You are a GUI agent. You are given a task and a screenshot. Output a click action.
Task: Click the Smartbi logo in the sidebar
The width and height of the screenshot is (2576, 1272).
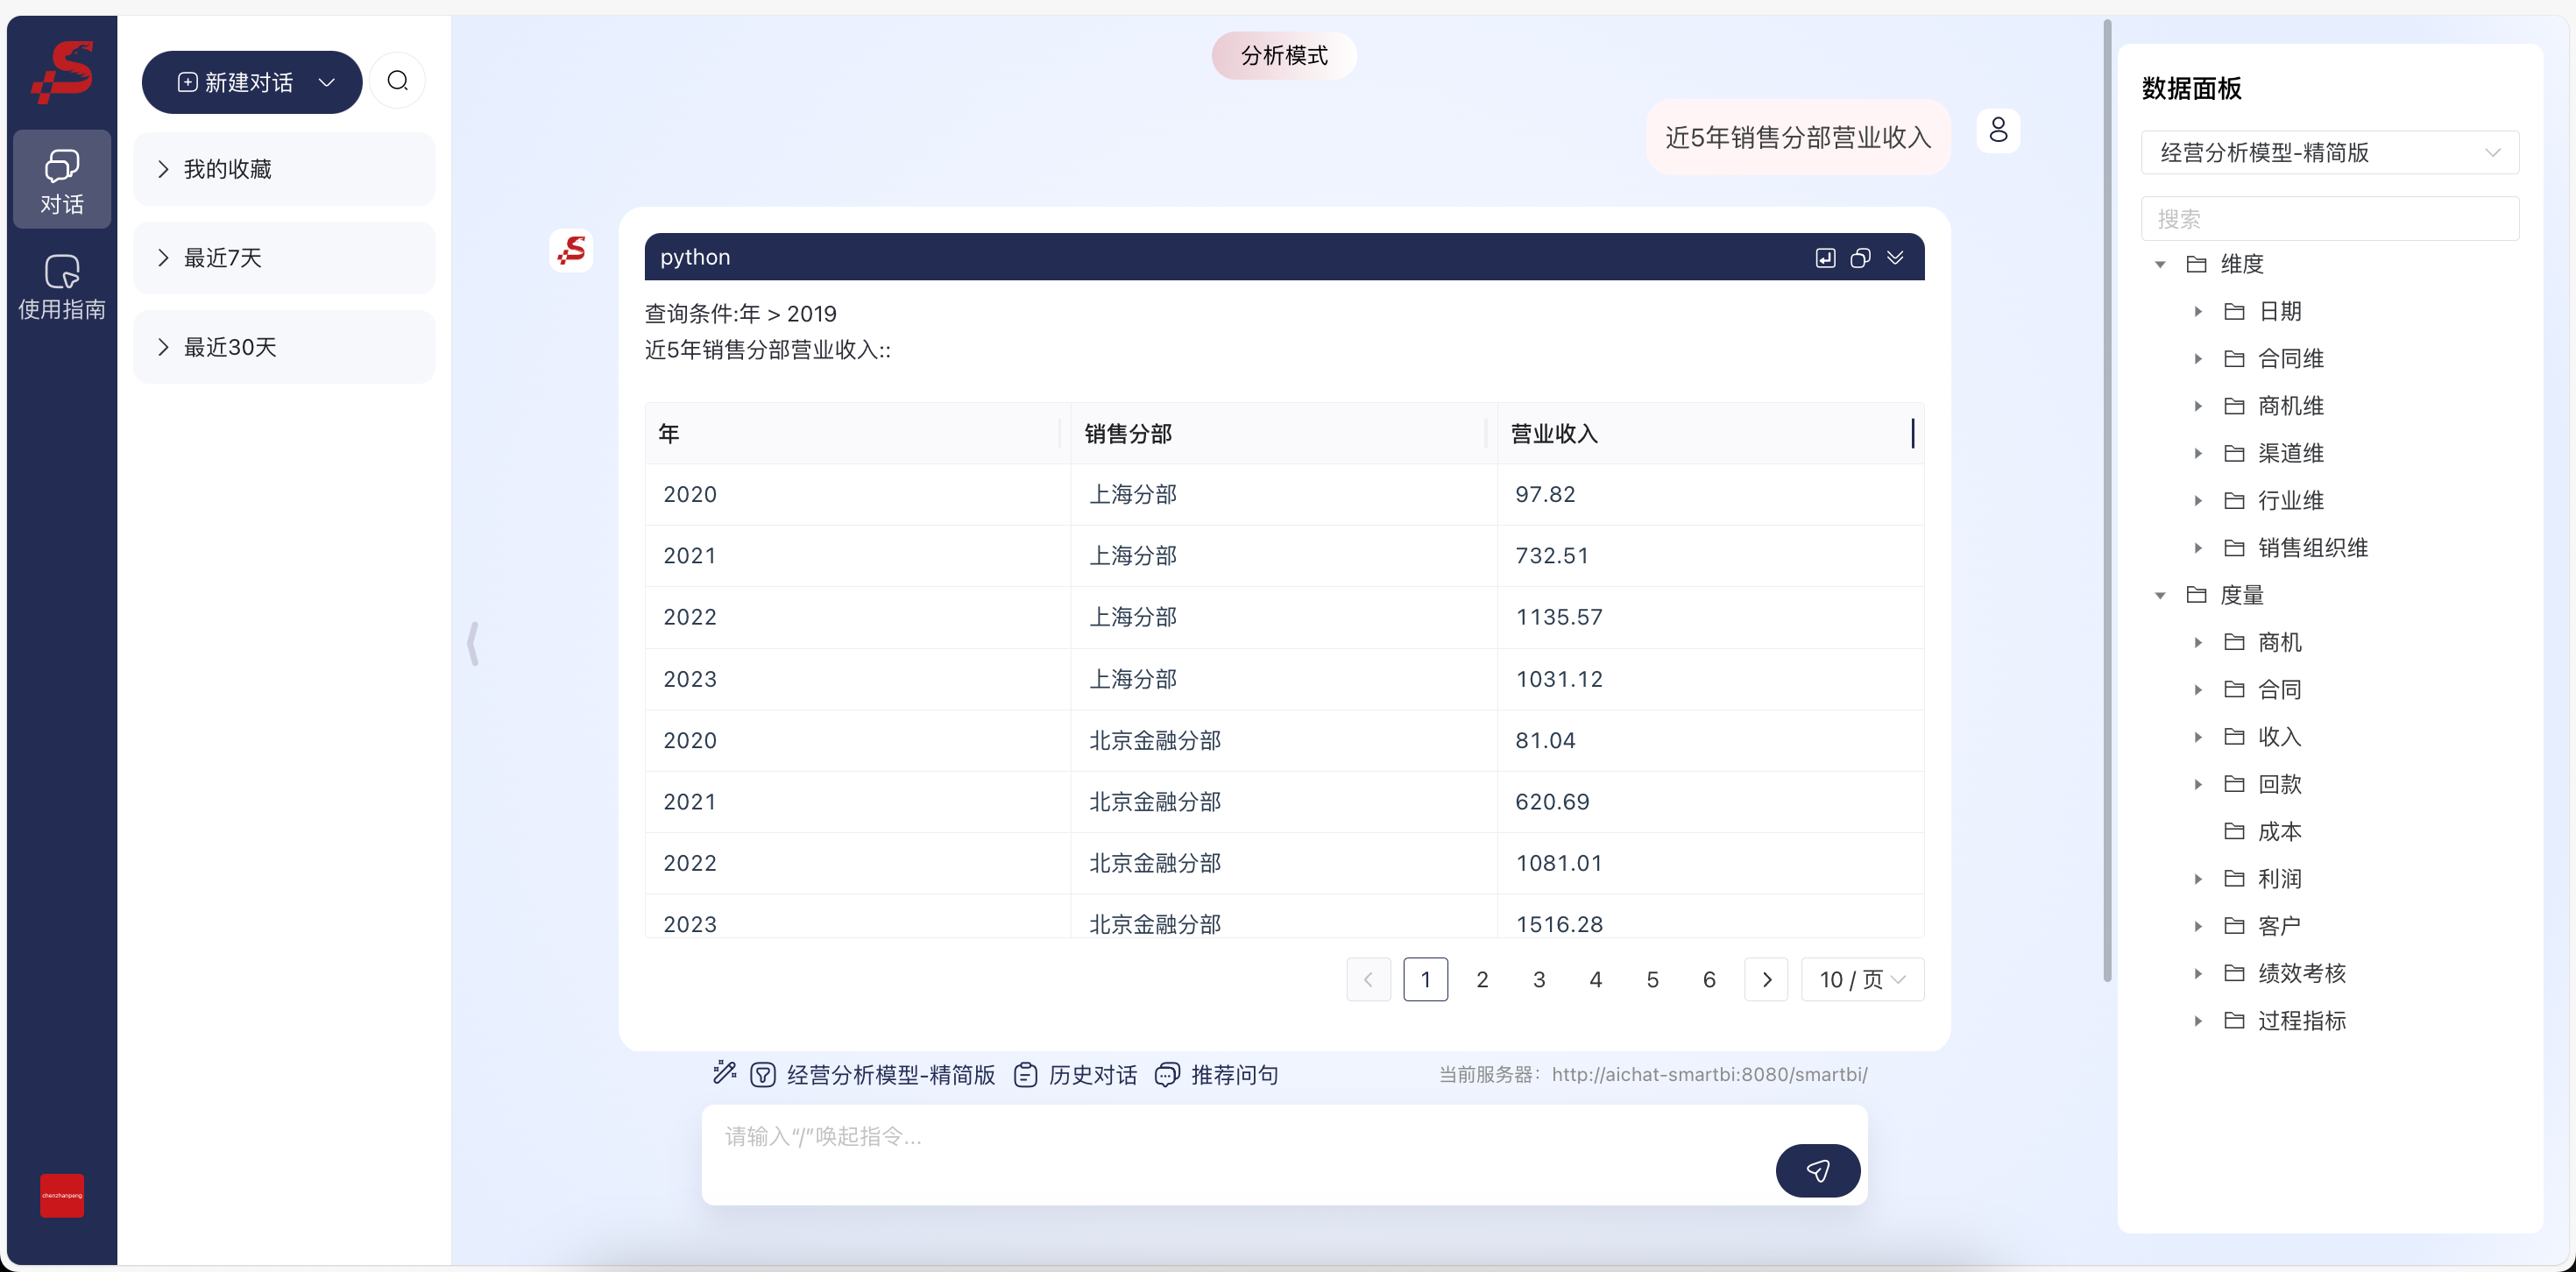pyautogui.click(x=62, y=71)
